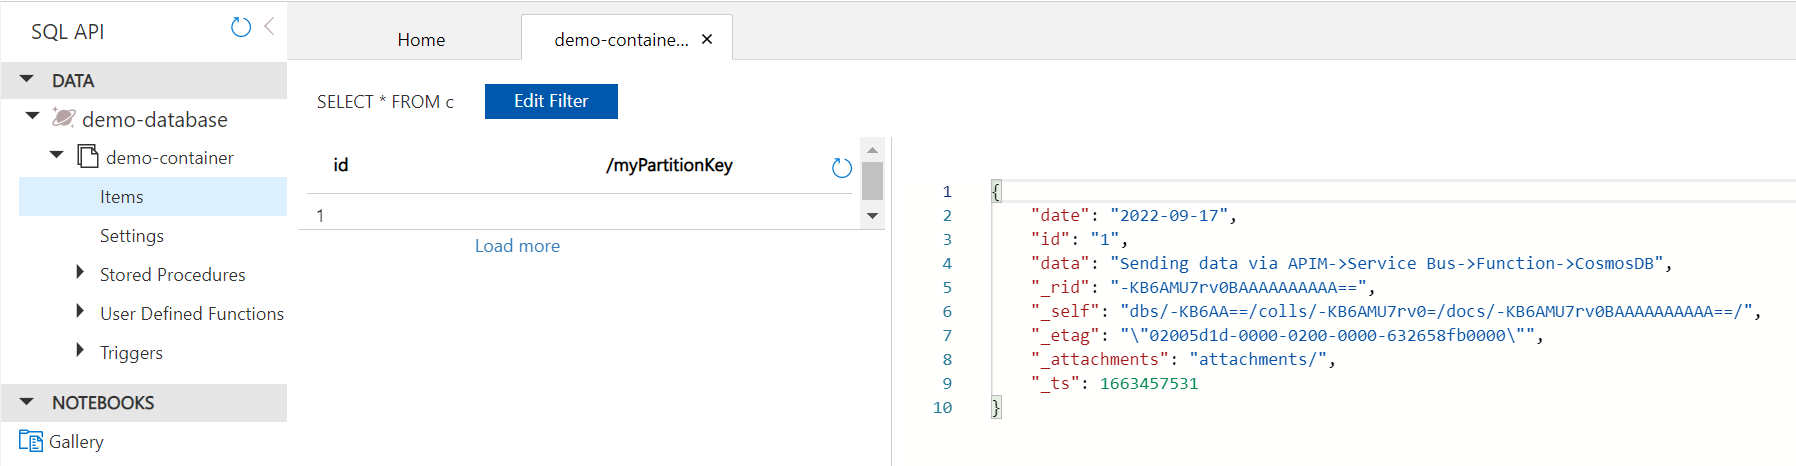The width and height of the screenshot is (1796, 466).
Task: Open container Settings
Action: 132,236
